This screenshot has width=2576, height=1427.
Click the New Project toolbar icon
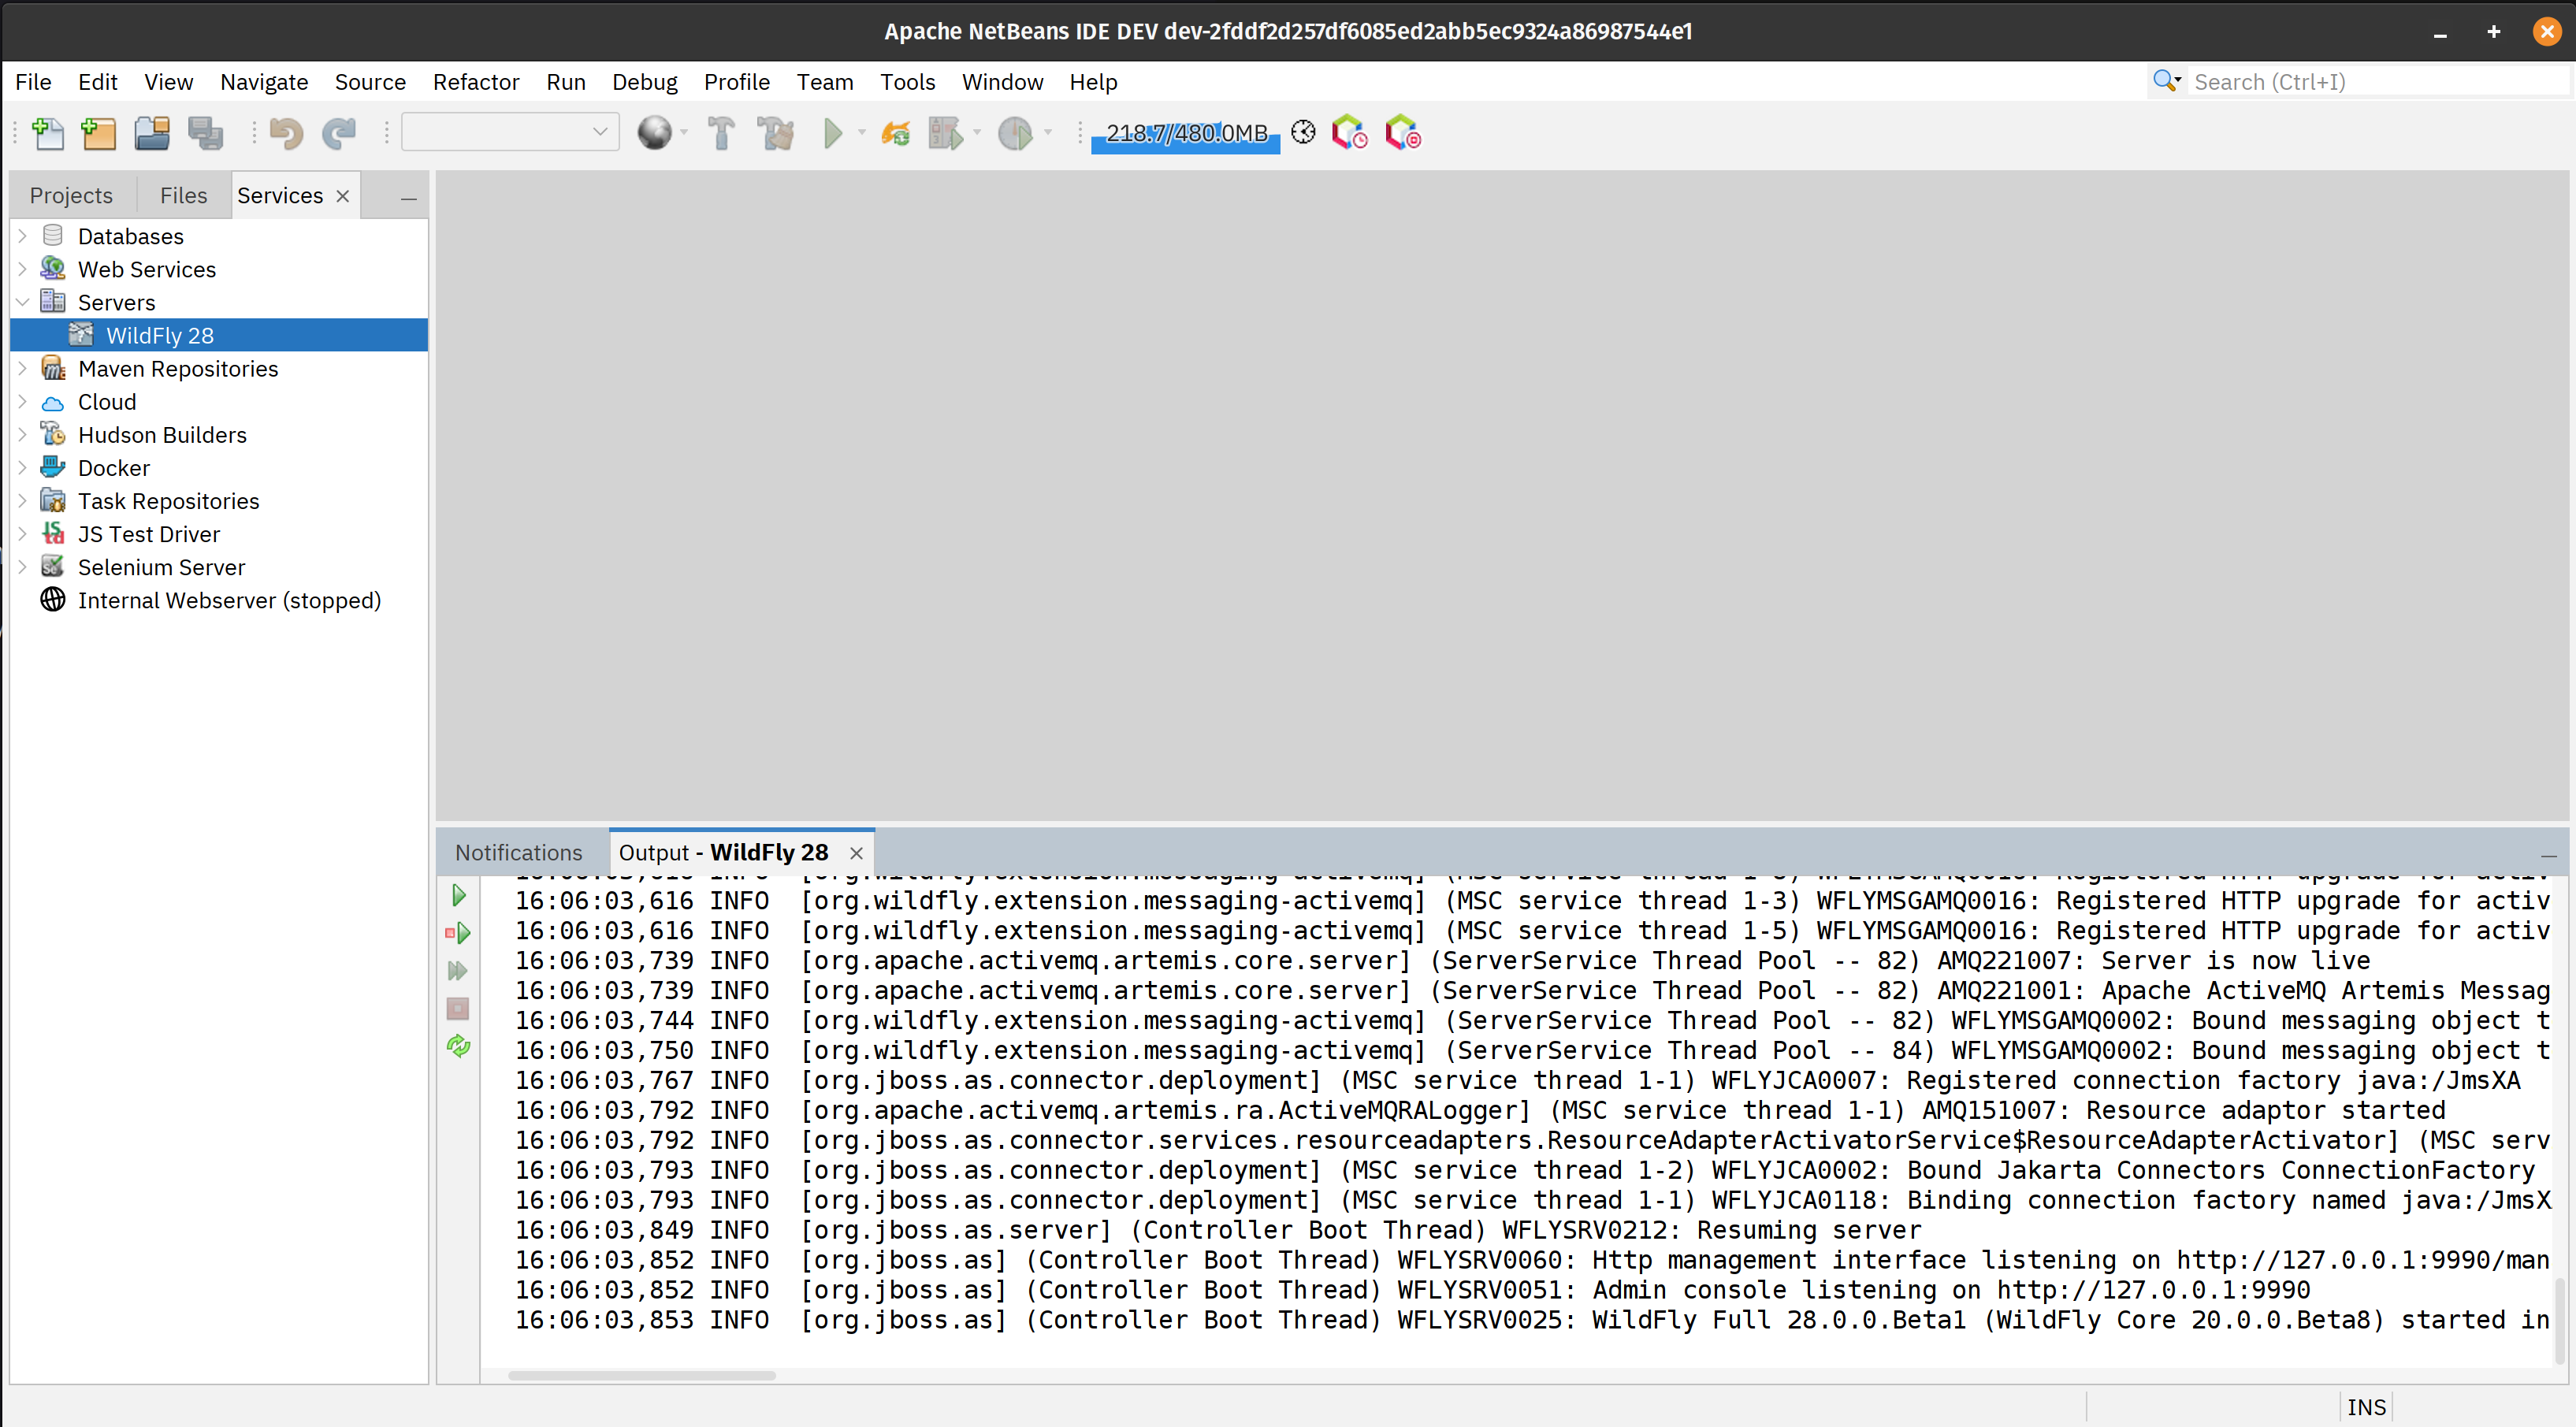(98, 133)
